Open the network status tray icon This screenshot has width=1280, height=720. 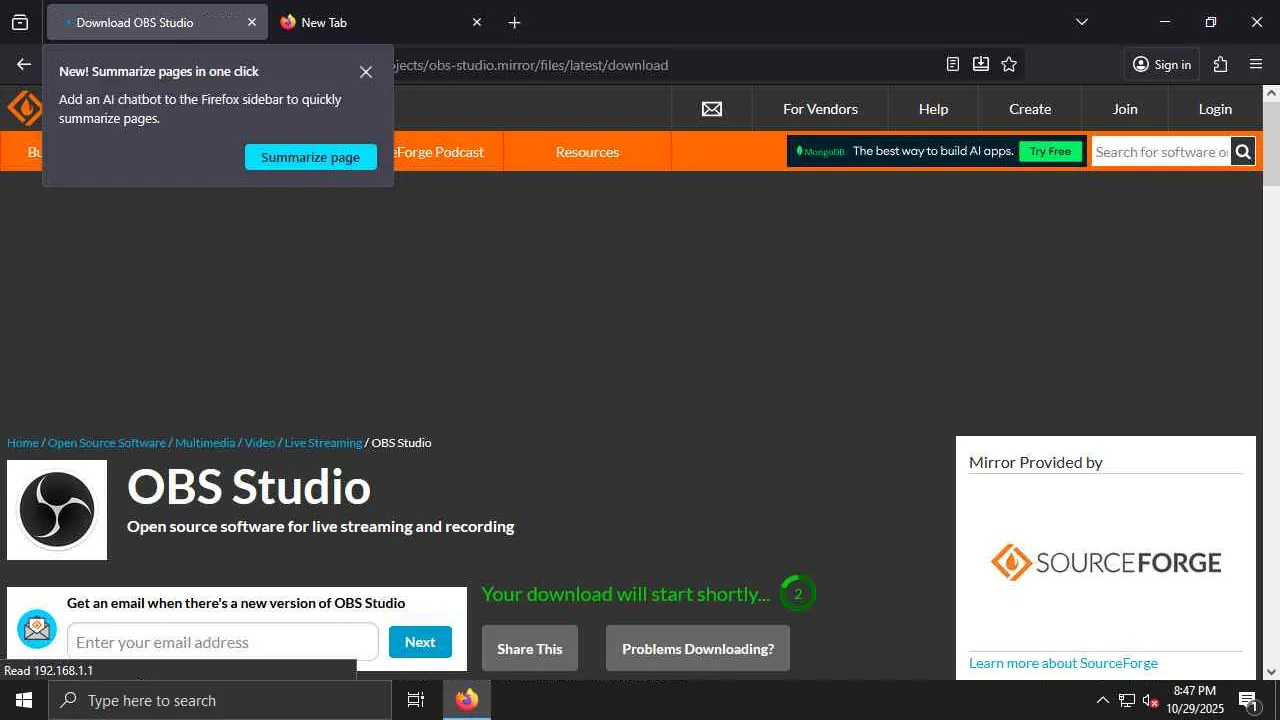tap(1127, 700)
